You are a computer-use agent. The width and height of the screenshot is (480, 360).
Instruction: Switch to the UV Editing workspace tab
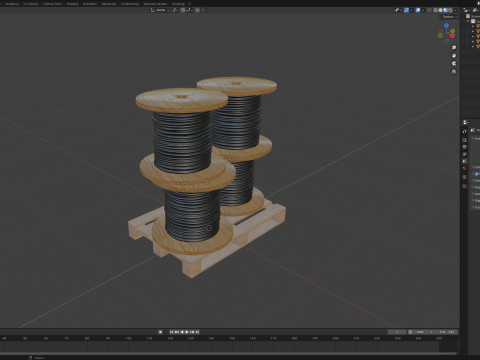[x=31, y=4]
